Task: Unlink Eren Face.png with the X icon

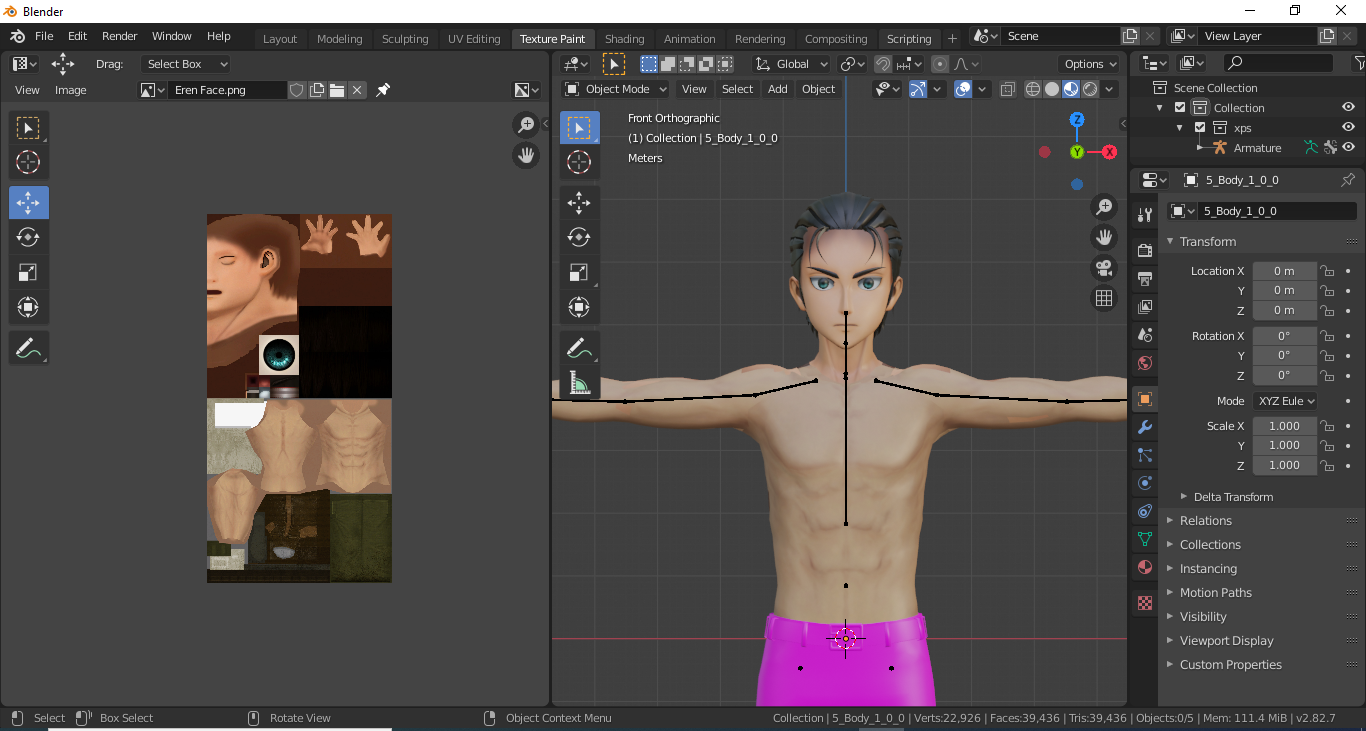Action: pos(357,90)
